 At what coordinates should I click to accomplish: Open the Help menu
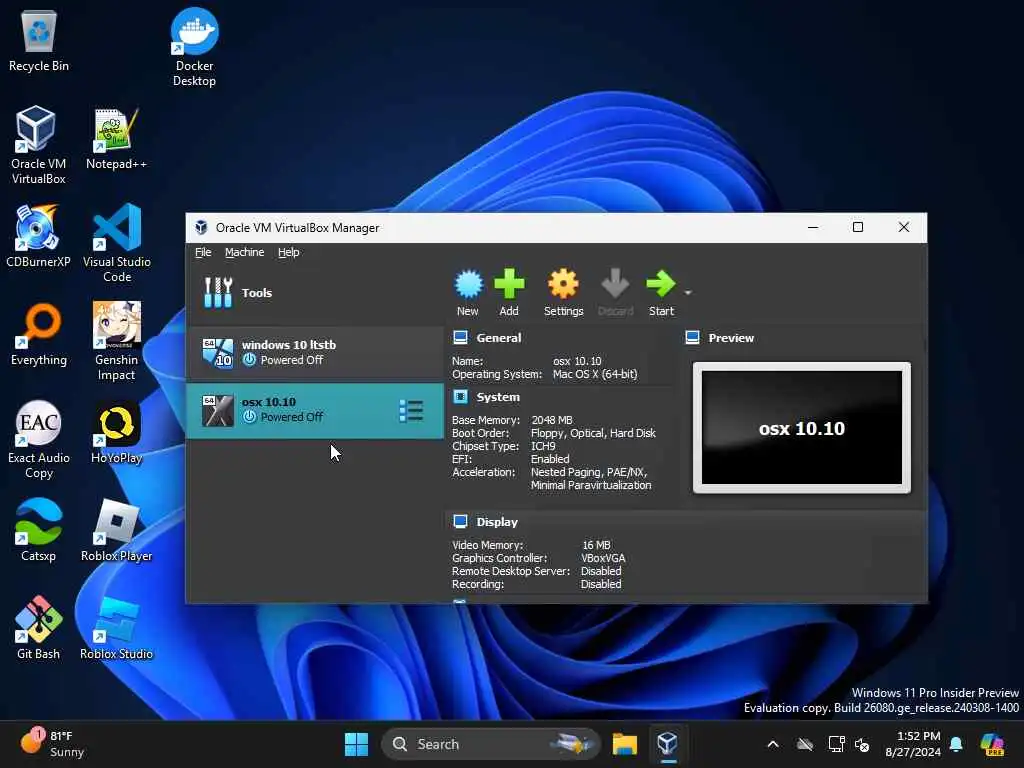[x=289, y=252]
